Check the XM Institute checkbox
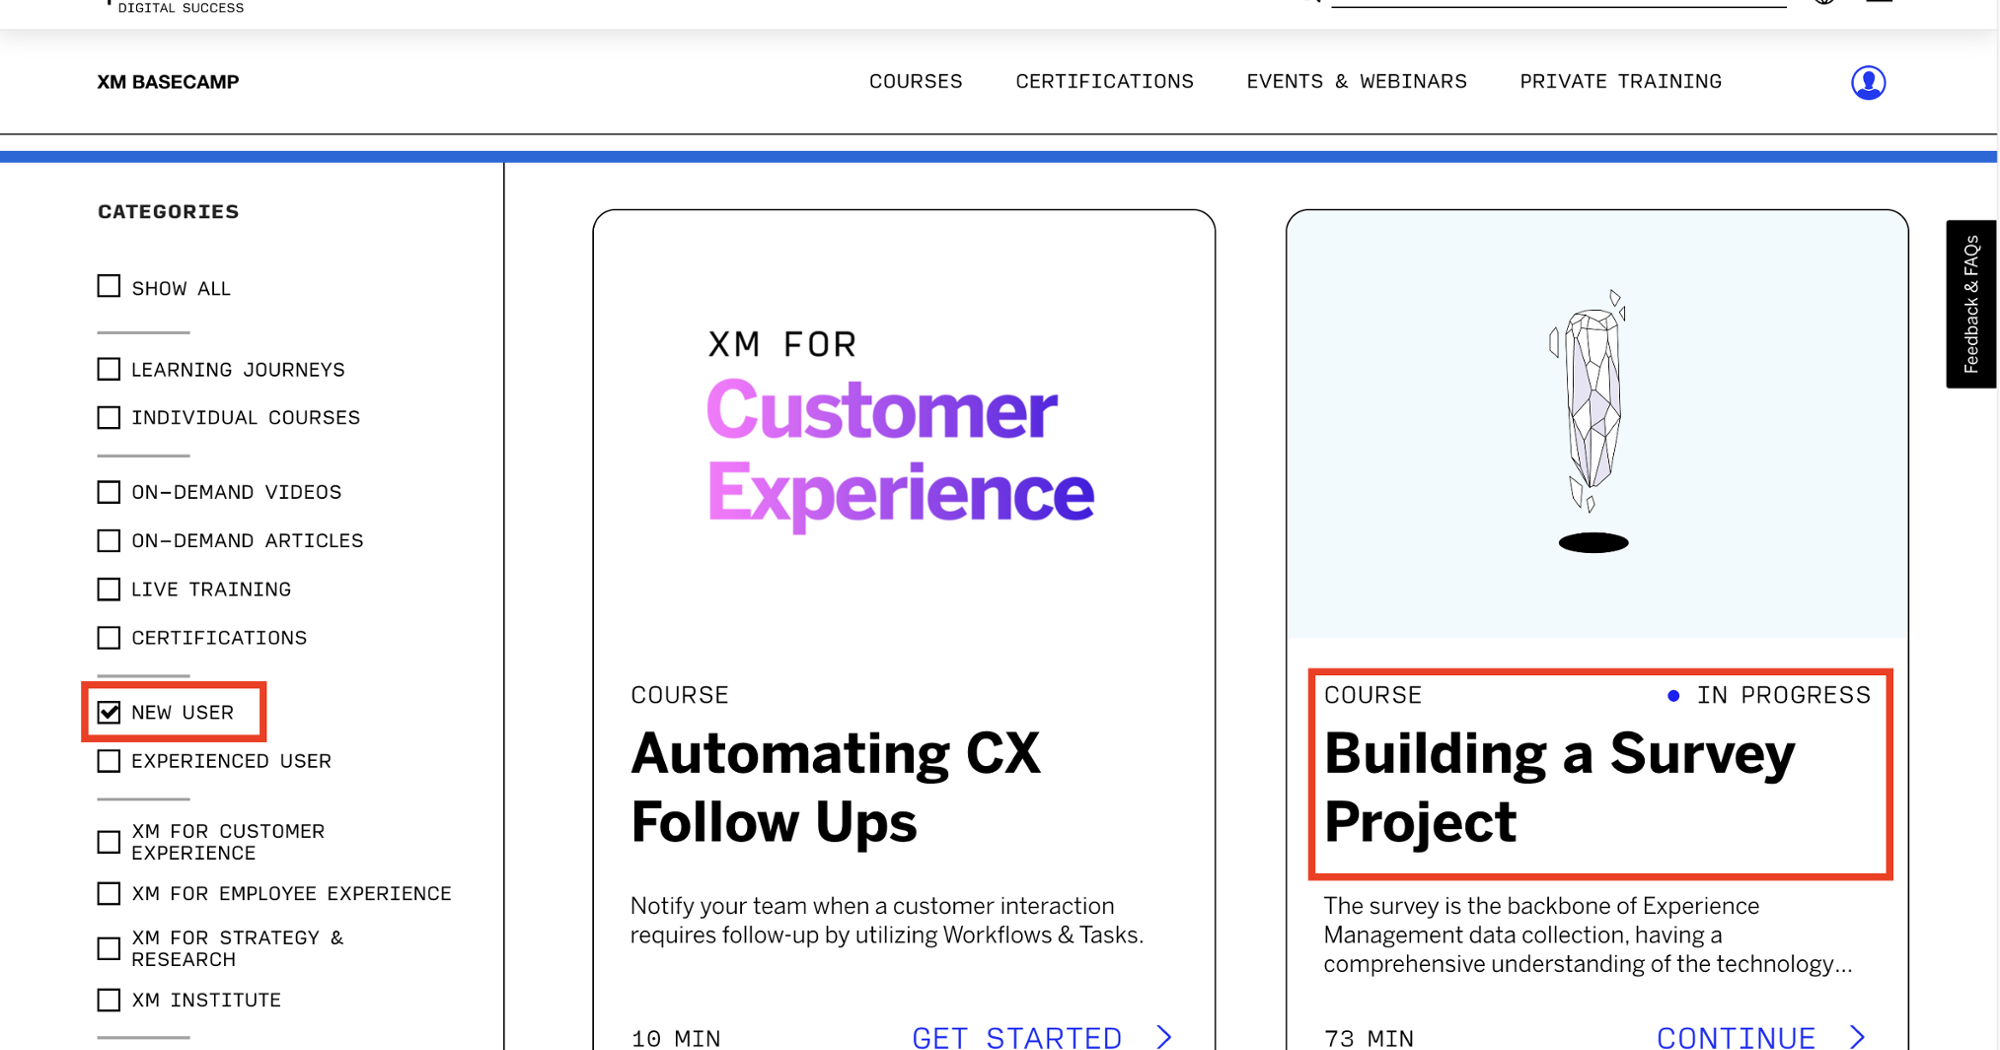The width and height of the screenshot is (2000, 1050). 109,1000
